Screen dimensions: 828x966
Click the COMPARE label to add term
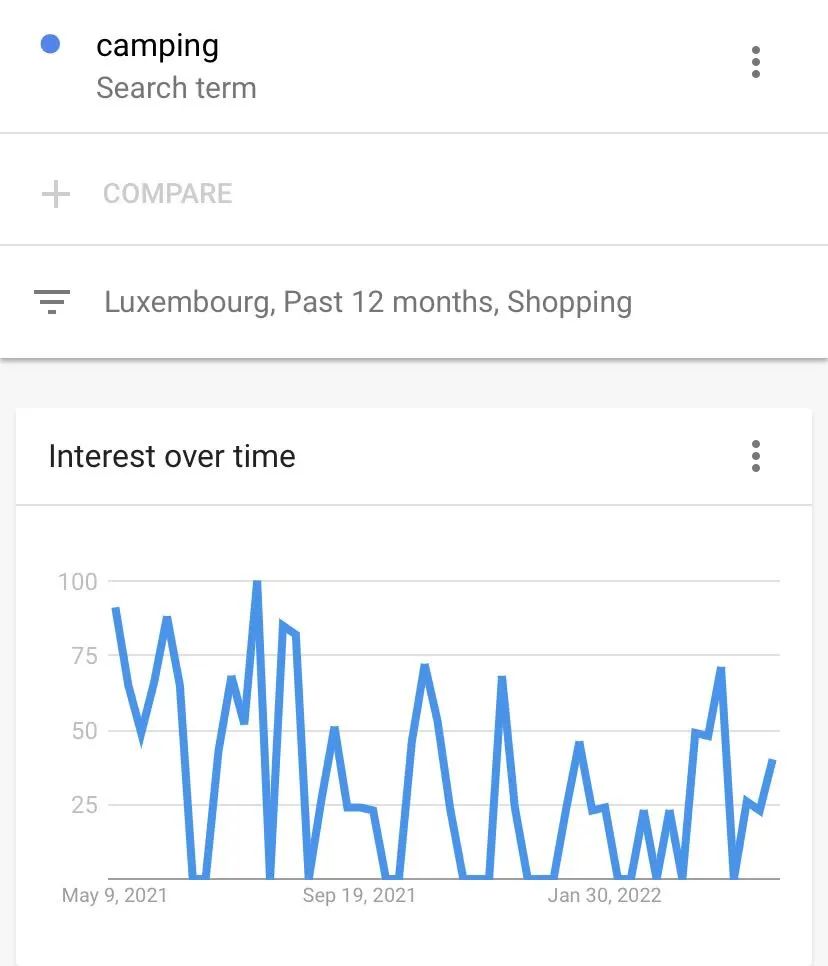tap(168, 193)
